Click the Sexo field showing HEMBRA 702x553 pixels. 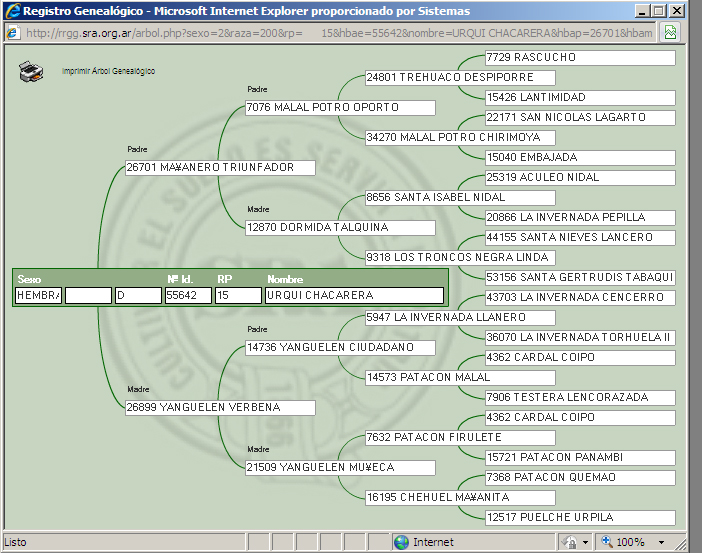(x=38, y=296)
